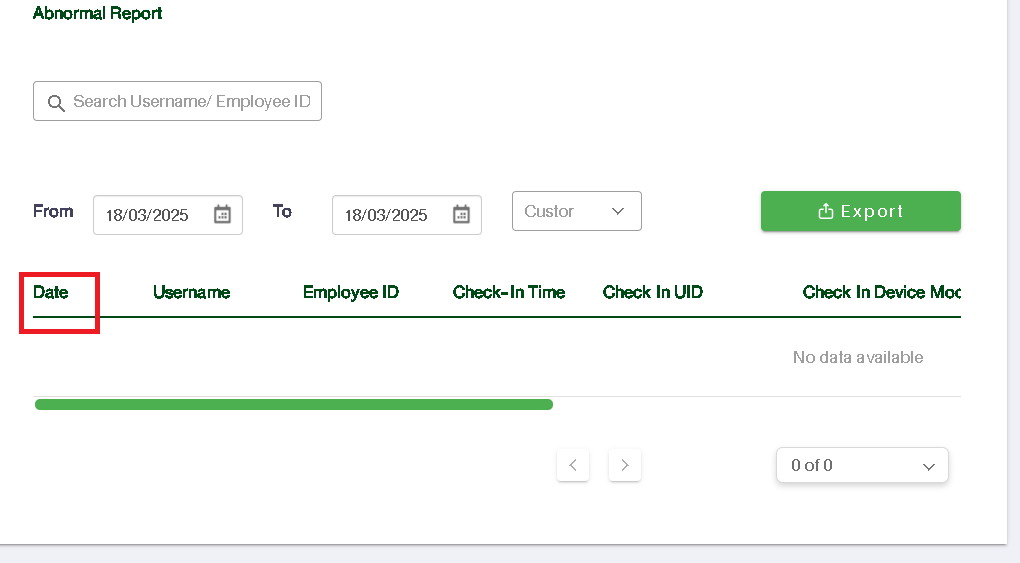Click the chevron arrow in the Custom dropdown
This screenshot has width=1020, height=563.
click(618, 211)
